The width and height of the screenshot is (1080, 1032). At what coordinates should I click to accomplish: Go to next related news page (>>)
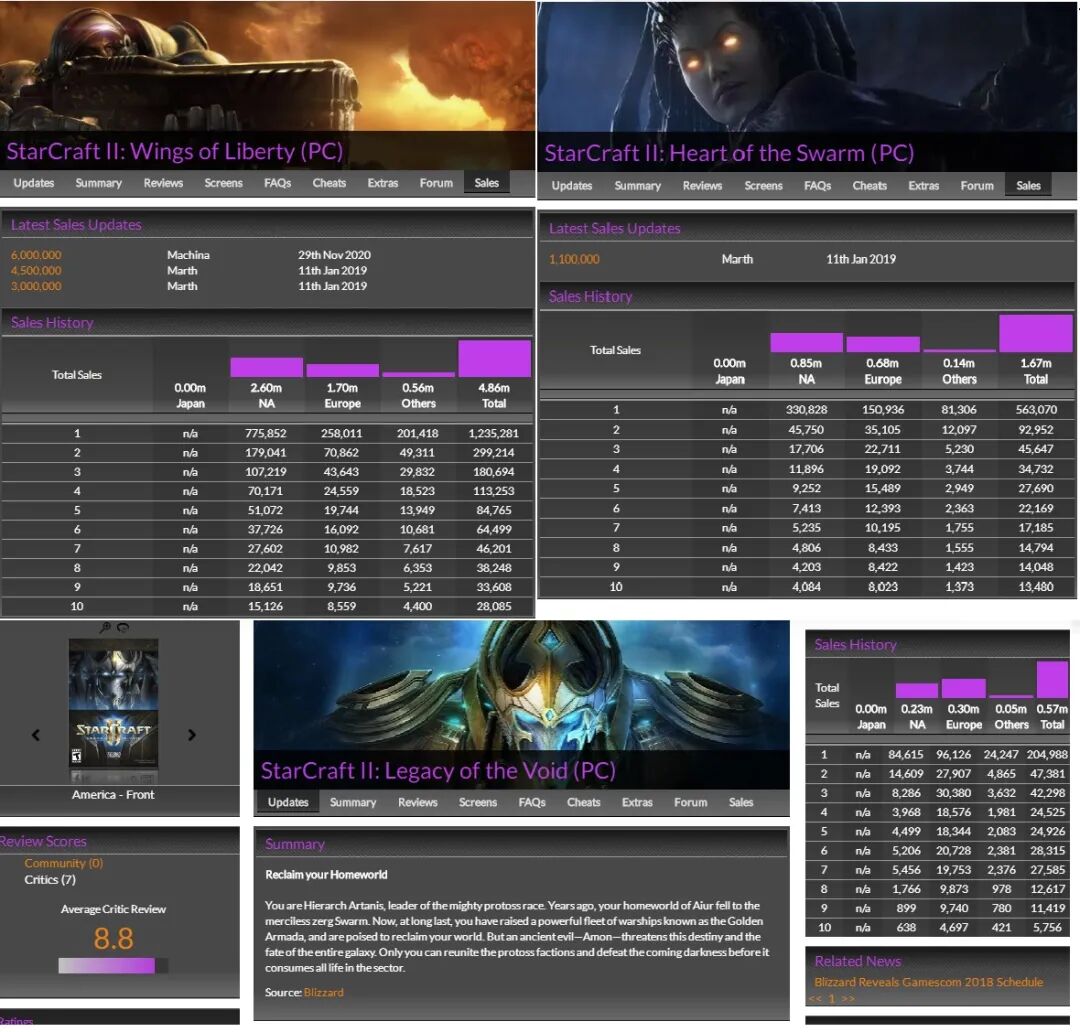click(x=848, y=998)
